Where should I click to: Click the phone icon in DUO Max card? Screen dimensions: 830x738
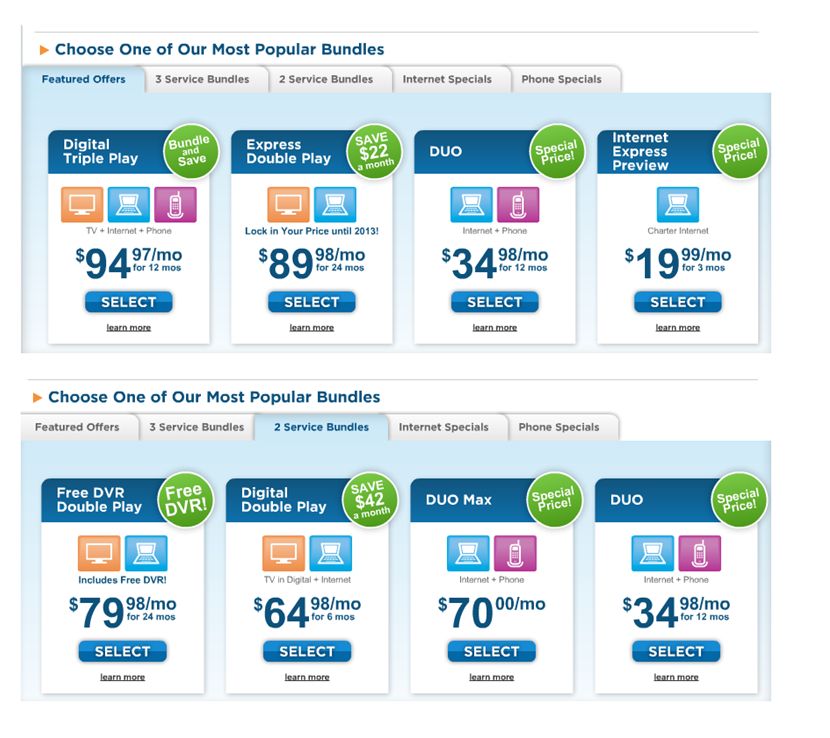pos(515,553)
